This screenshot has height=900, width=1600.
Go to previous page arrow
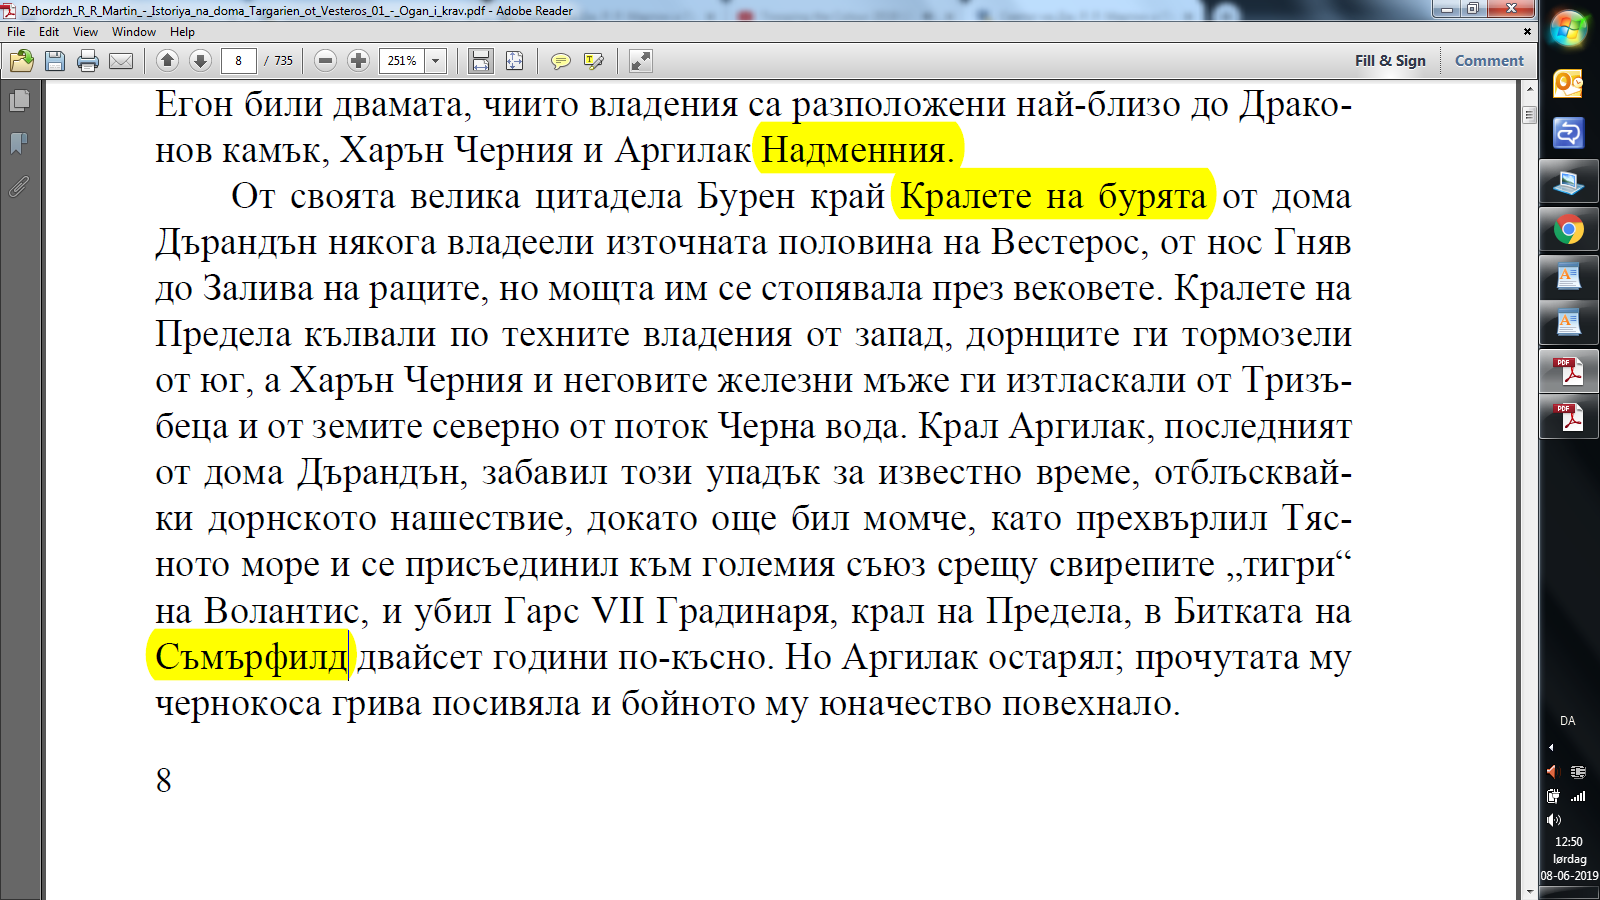tap(167, 61)
